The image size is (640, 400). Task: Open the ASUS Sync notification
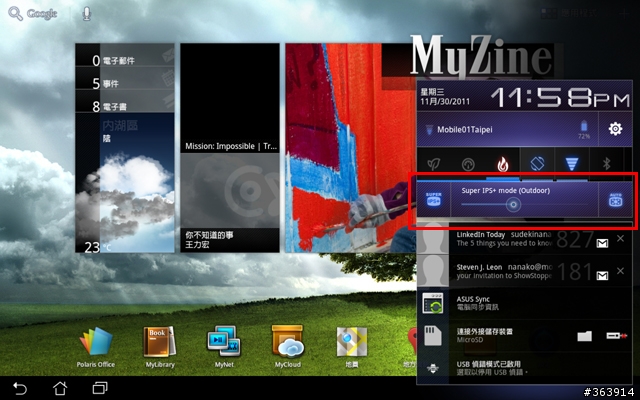point(524,303)
